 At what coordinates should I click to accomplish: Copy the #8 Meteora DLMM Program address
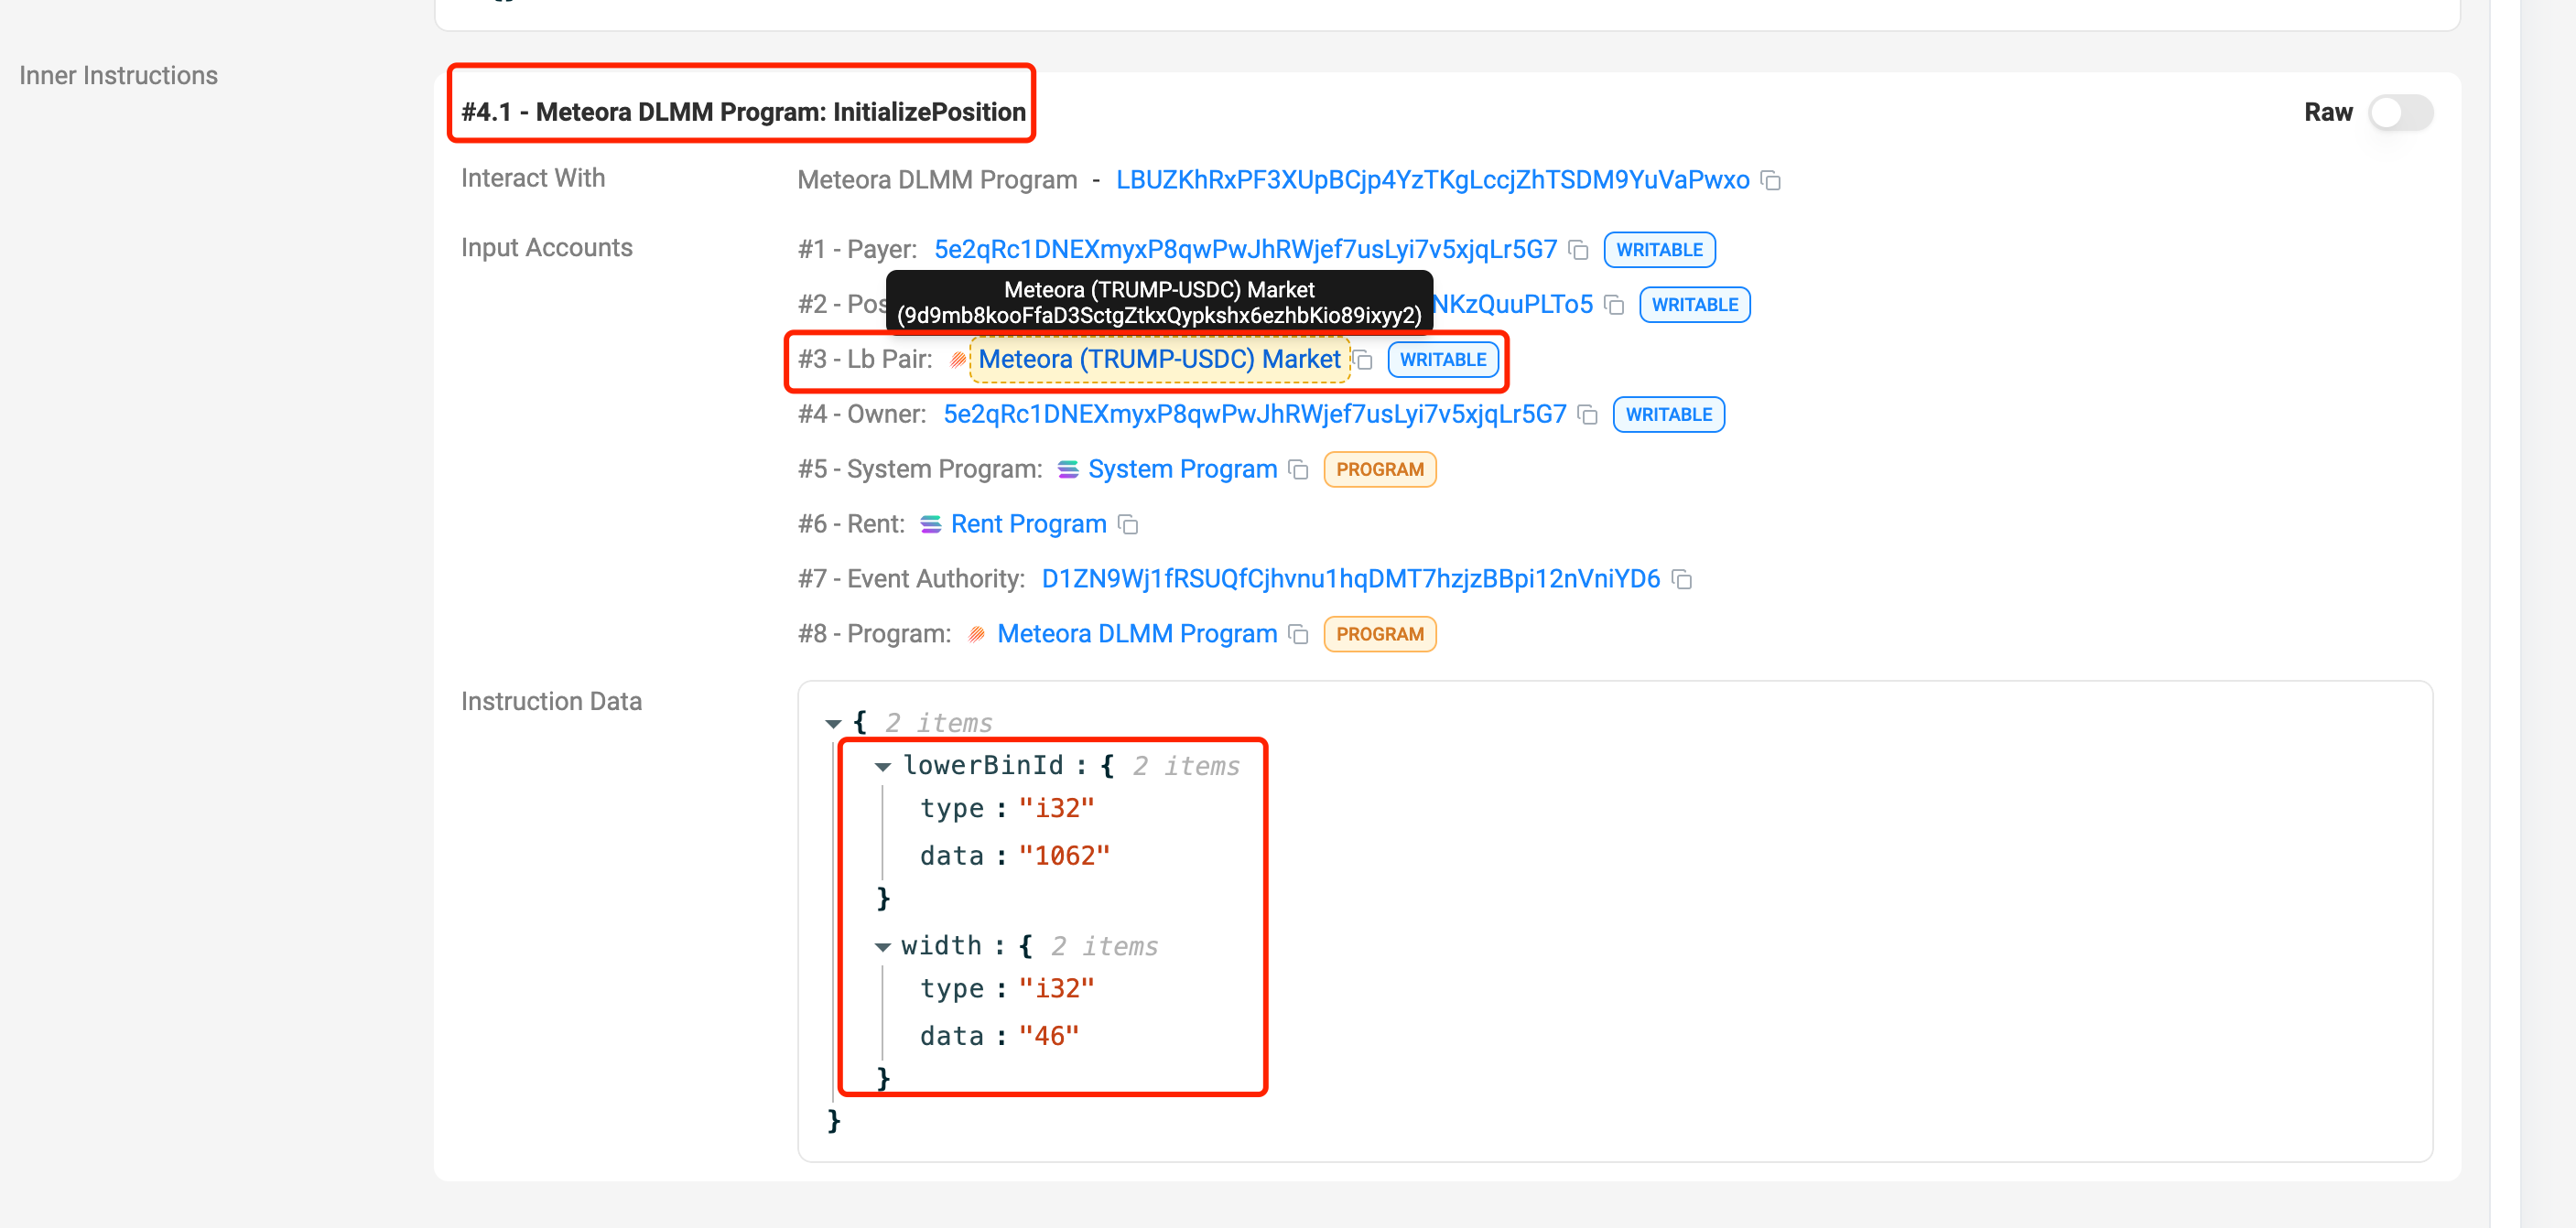pyautogui.click(x=1299, y=635)
